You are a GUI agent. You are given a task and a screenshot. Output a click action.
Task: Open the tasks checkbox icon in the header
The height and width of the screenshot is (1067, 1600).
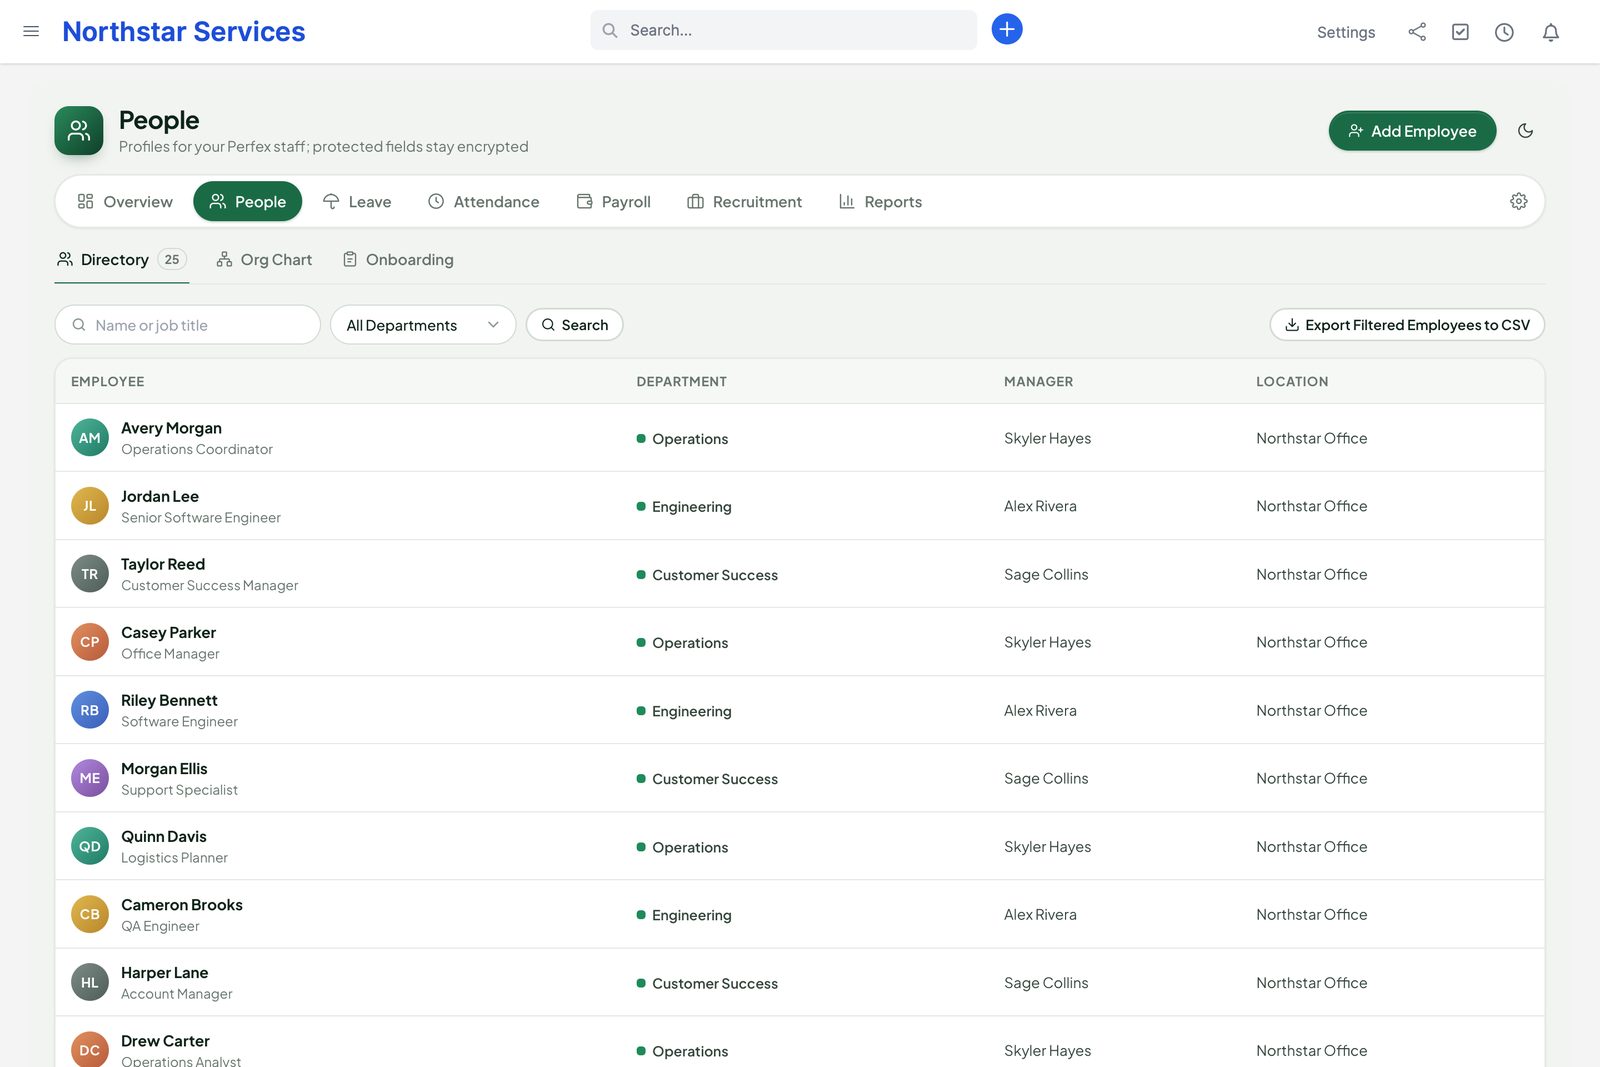pos(1460,32)
